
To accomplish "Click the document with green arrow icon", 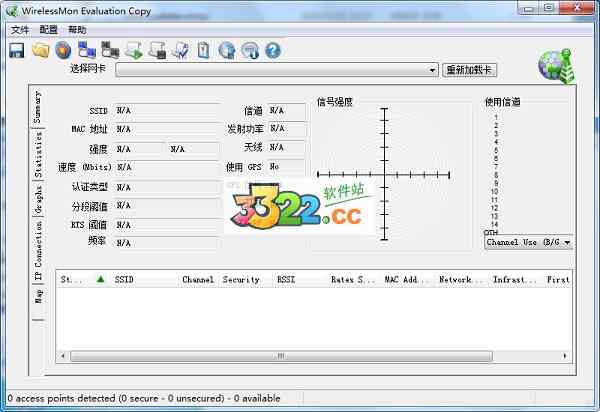I will pyautogui.click(x=134, y=50).
